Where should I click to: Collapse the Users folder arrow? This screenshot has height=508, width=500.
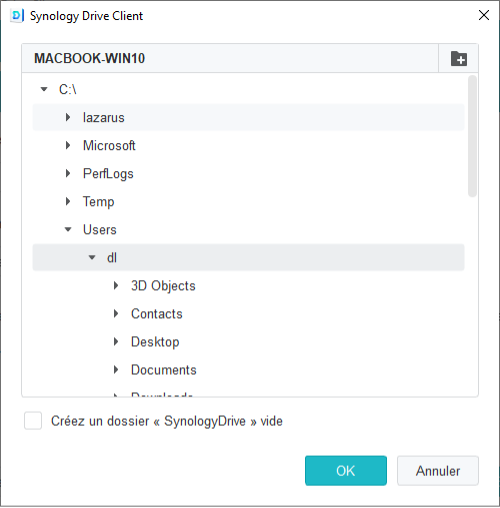click(x=68, y=229)
